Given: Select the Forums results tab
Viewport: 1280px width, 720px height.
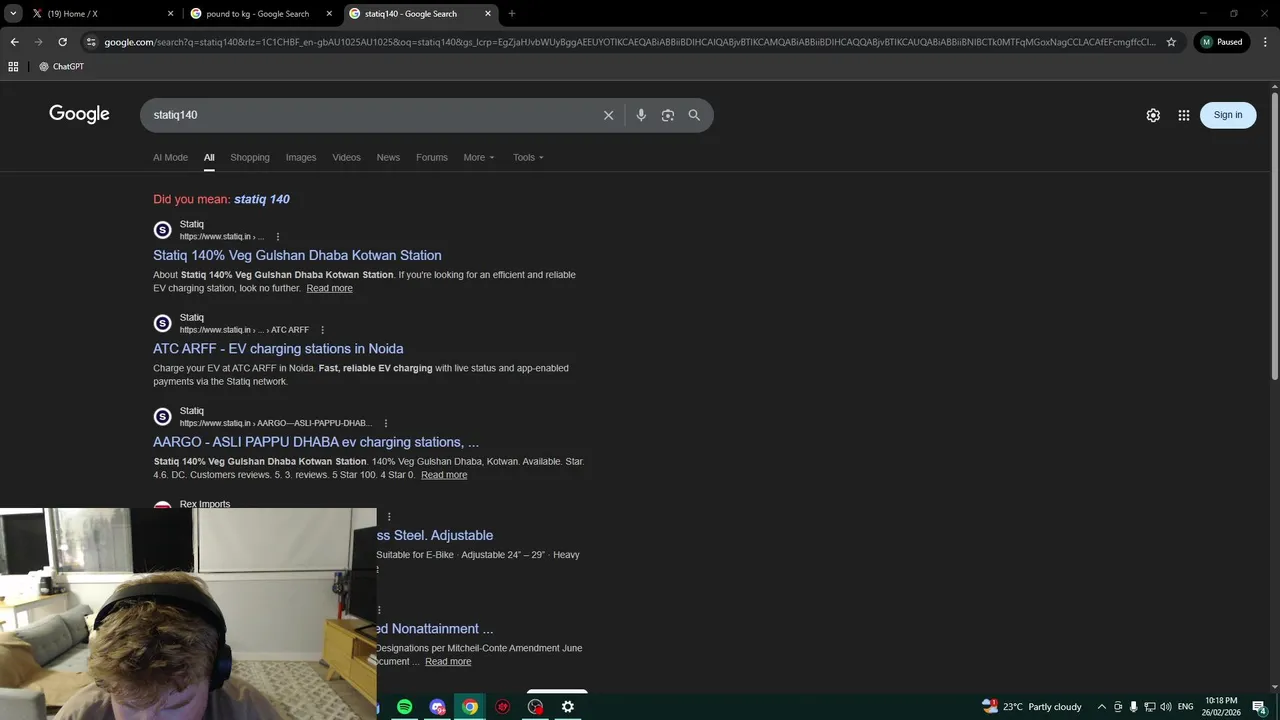Looking at the screenshot, I should pyautogui.click(x=432, y=157).
